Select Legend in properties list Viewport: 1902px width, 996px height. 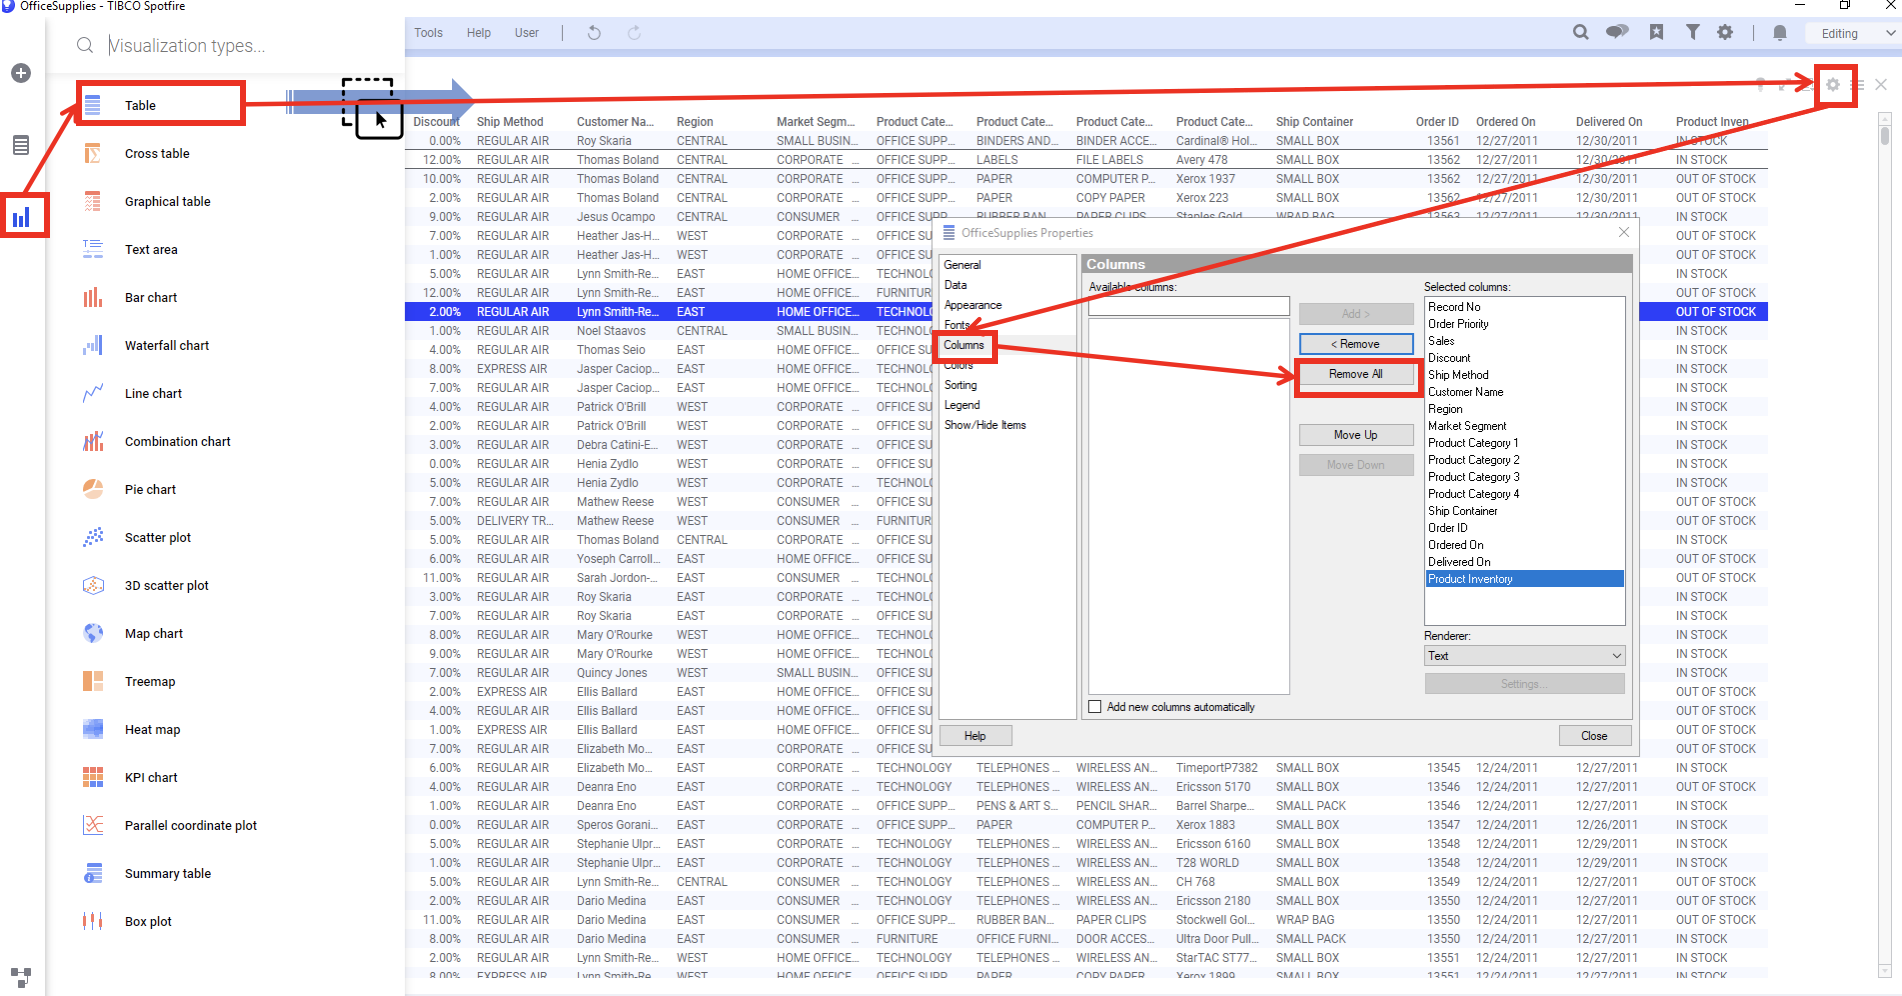962,405
